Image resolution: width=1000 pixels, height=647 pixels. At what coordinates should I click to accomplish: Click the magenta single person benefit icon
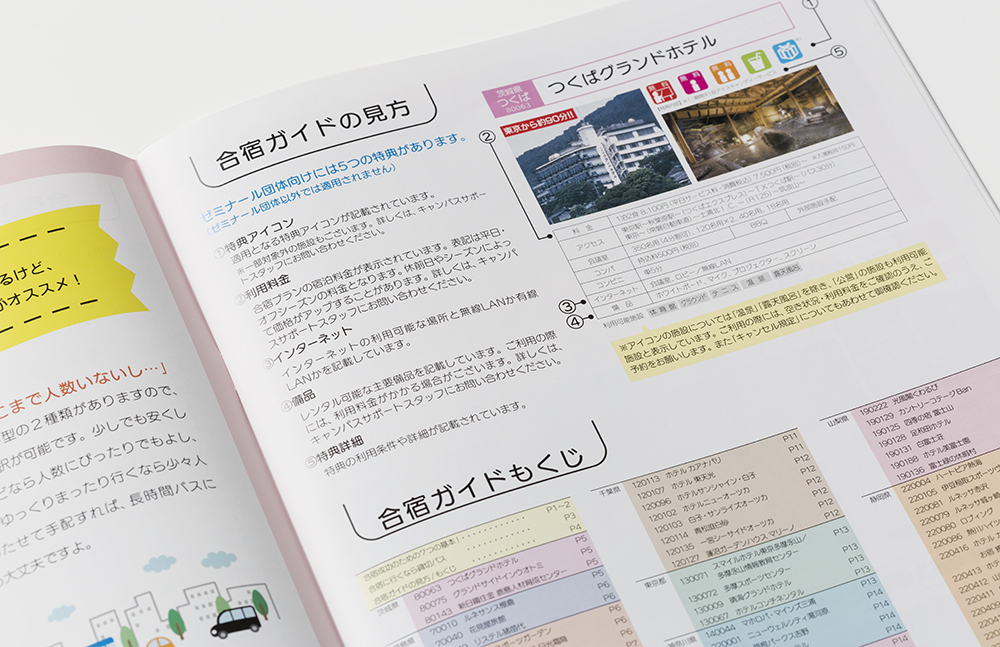pyautogui.click(x=693, y=82)
